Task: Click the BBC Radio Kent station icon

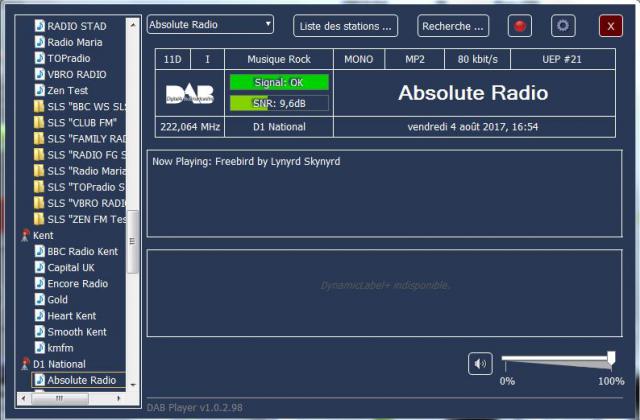Action: [x=40, y=251]
